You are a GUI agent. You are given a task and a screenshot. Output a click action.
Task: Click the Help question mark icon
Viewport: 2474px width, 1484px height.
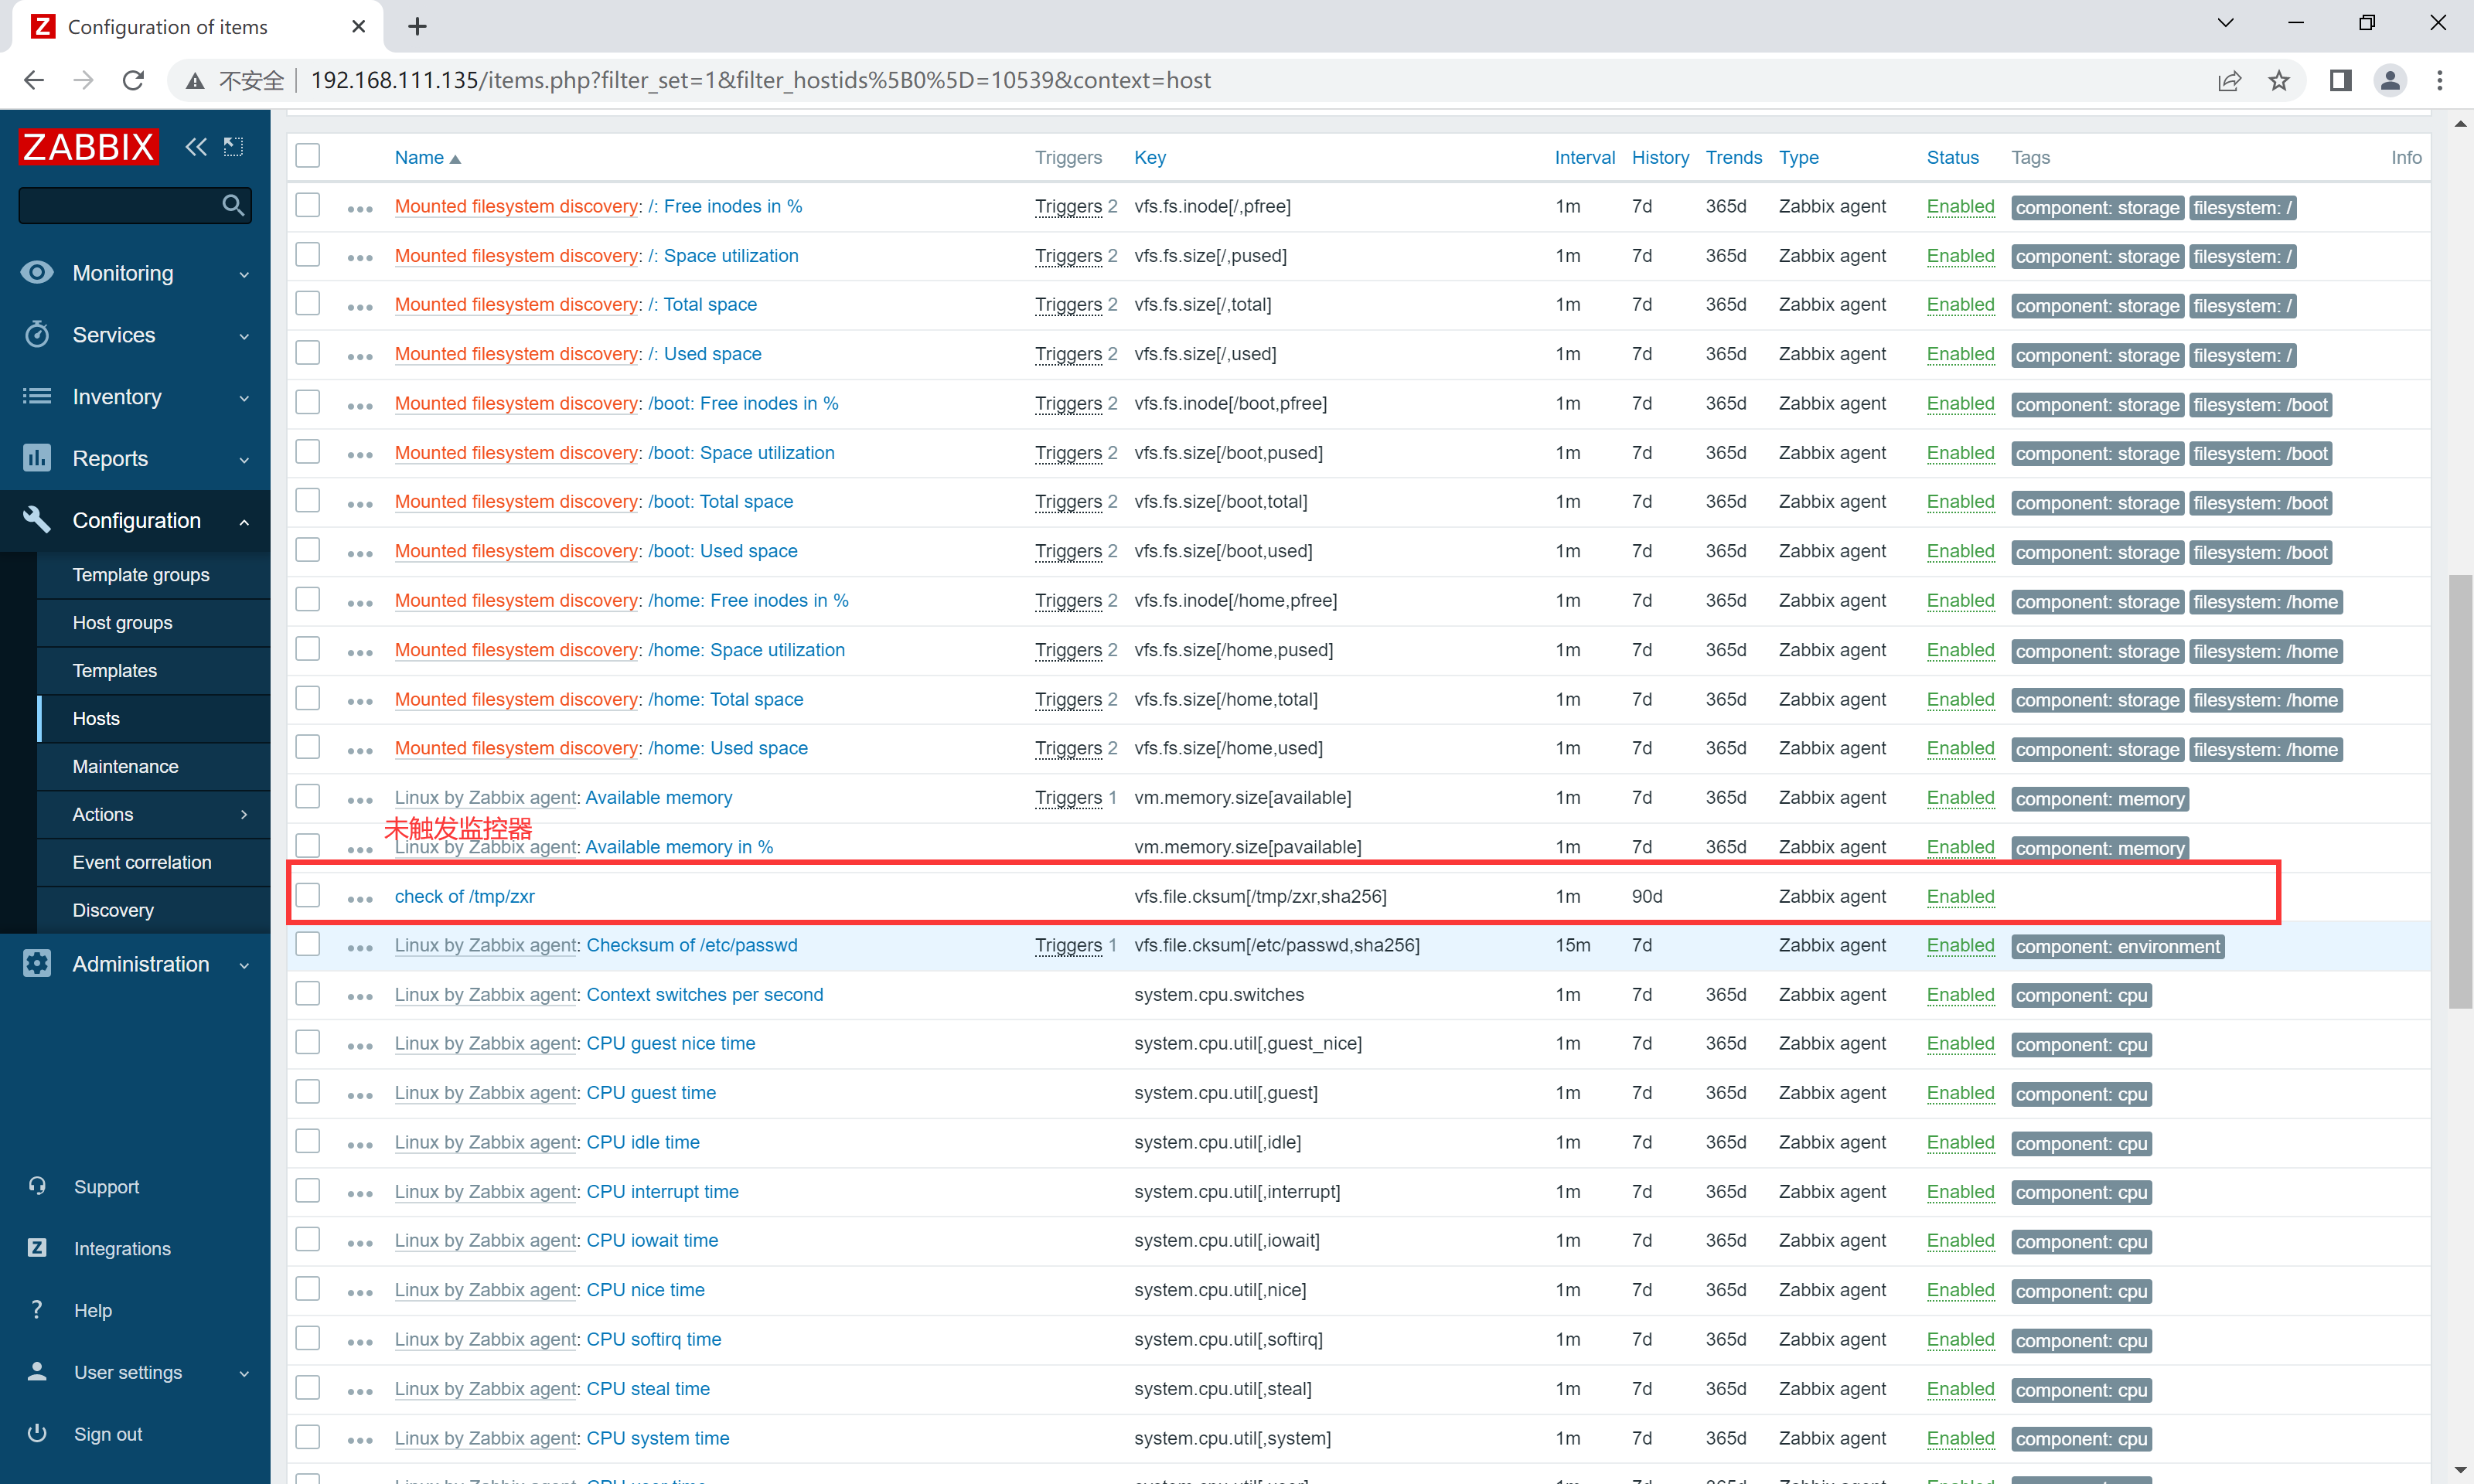coord(37,1310)
